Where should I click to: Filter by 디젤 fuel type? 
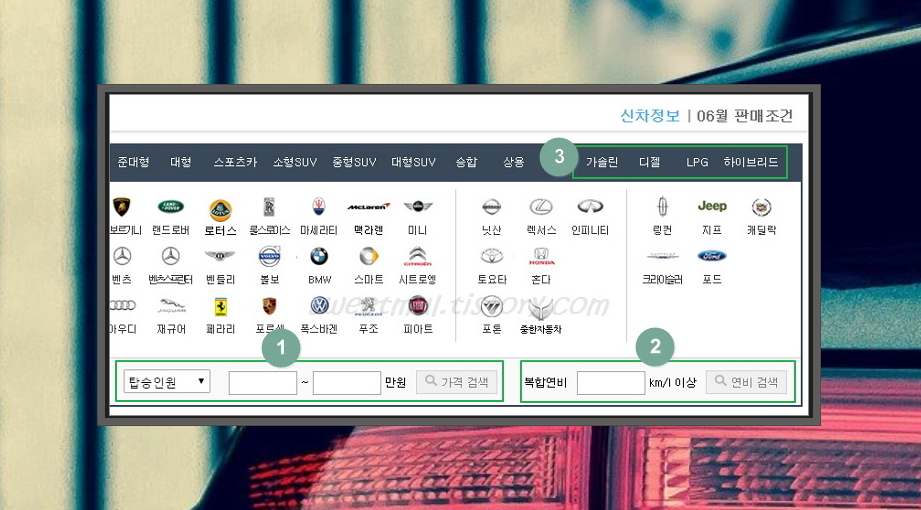click(x=650, y=162)
